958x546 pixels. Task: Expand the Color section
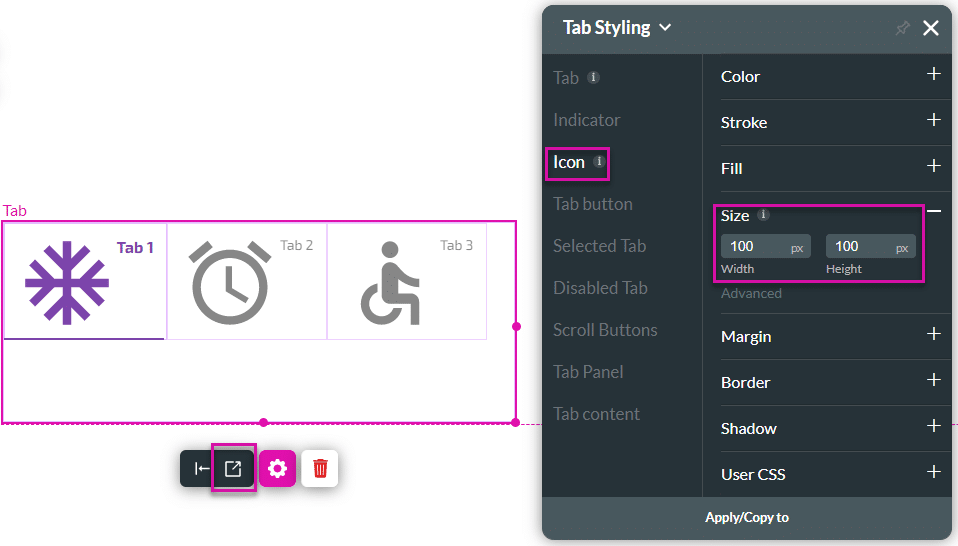[x=933, y=75]
